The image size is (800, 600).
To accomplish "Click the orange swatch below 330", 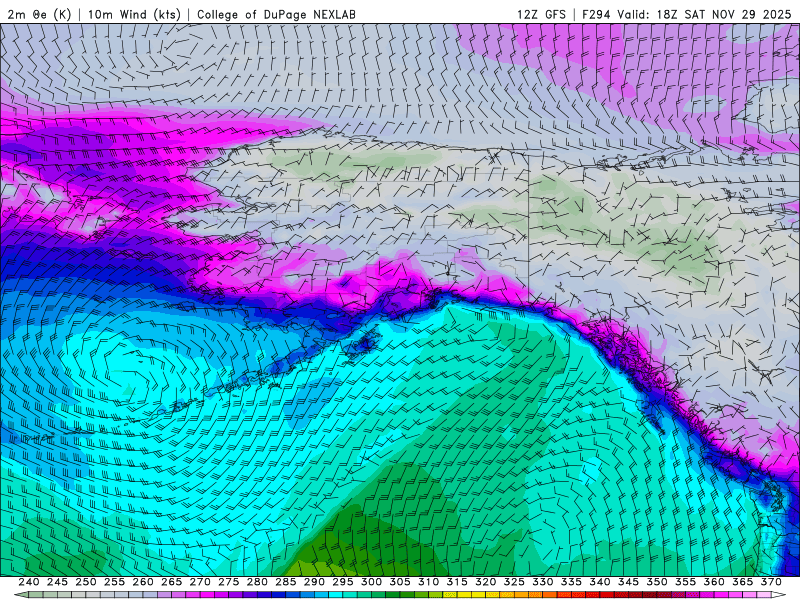I will point(536,595).
